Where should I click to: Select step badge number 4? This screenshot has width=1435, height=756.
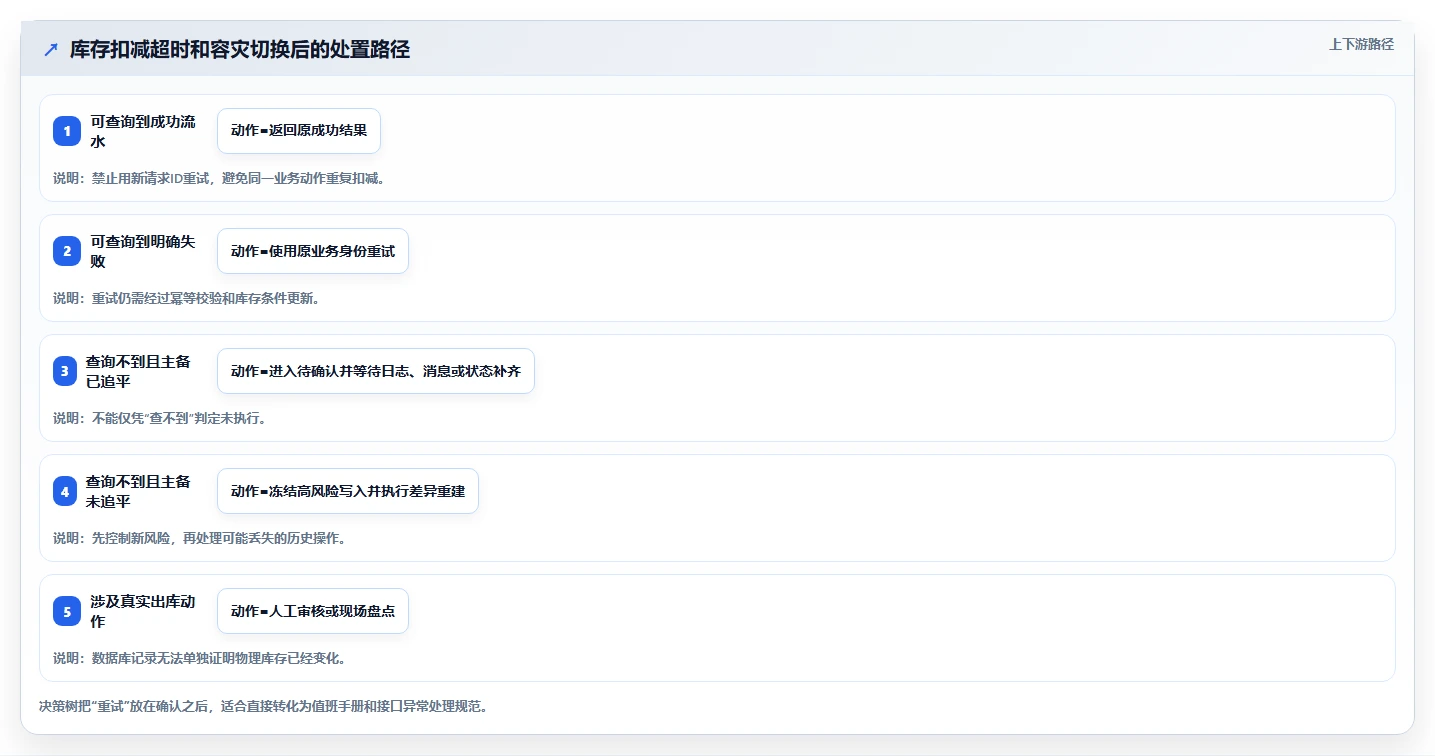(65, 491)
